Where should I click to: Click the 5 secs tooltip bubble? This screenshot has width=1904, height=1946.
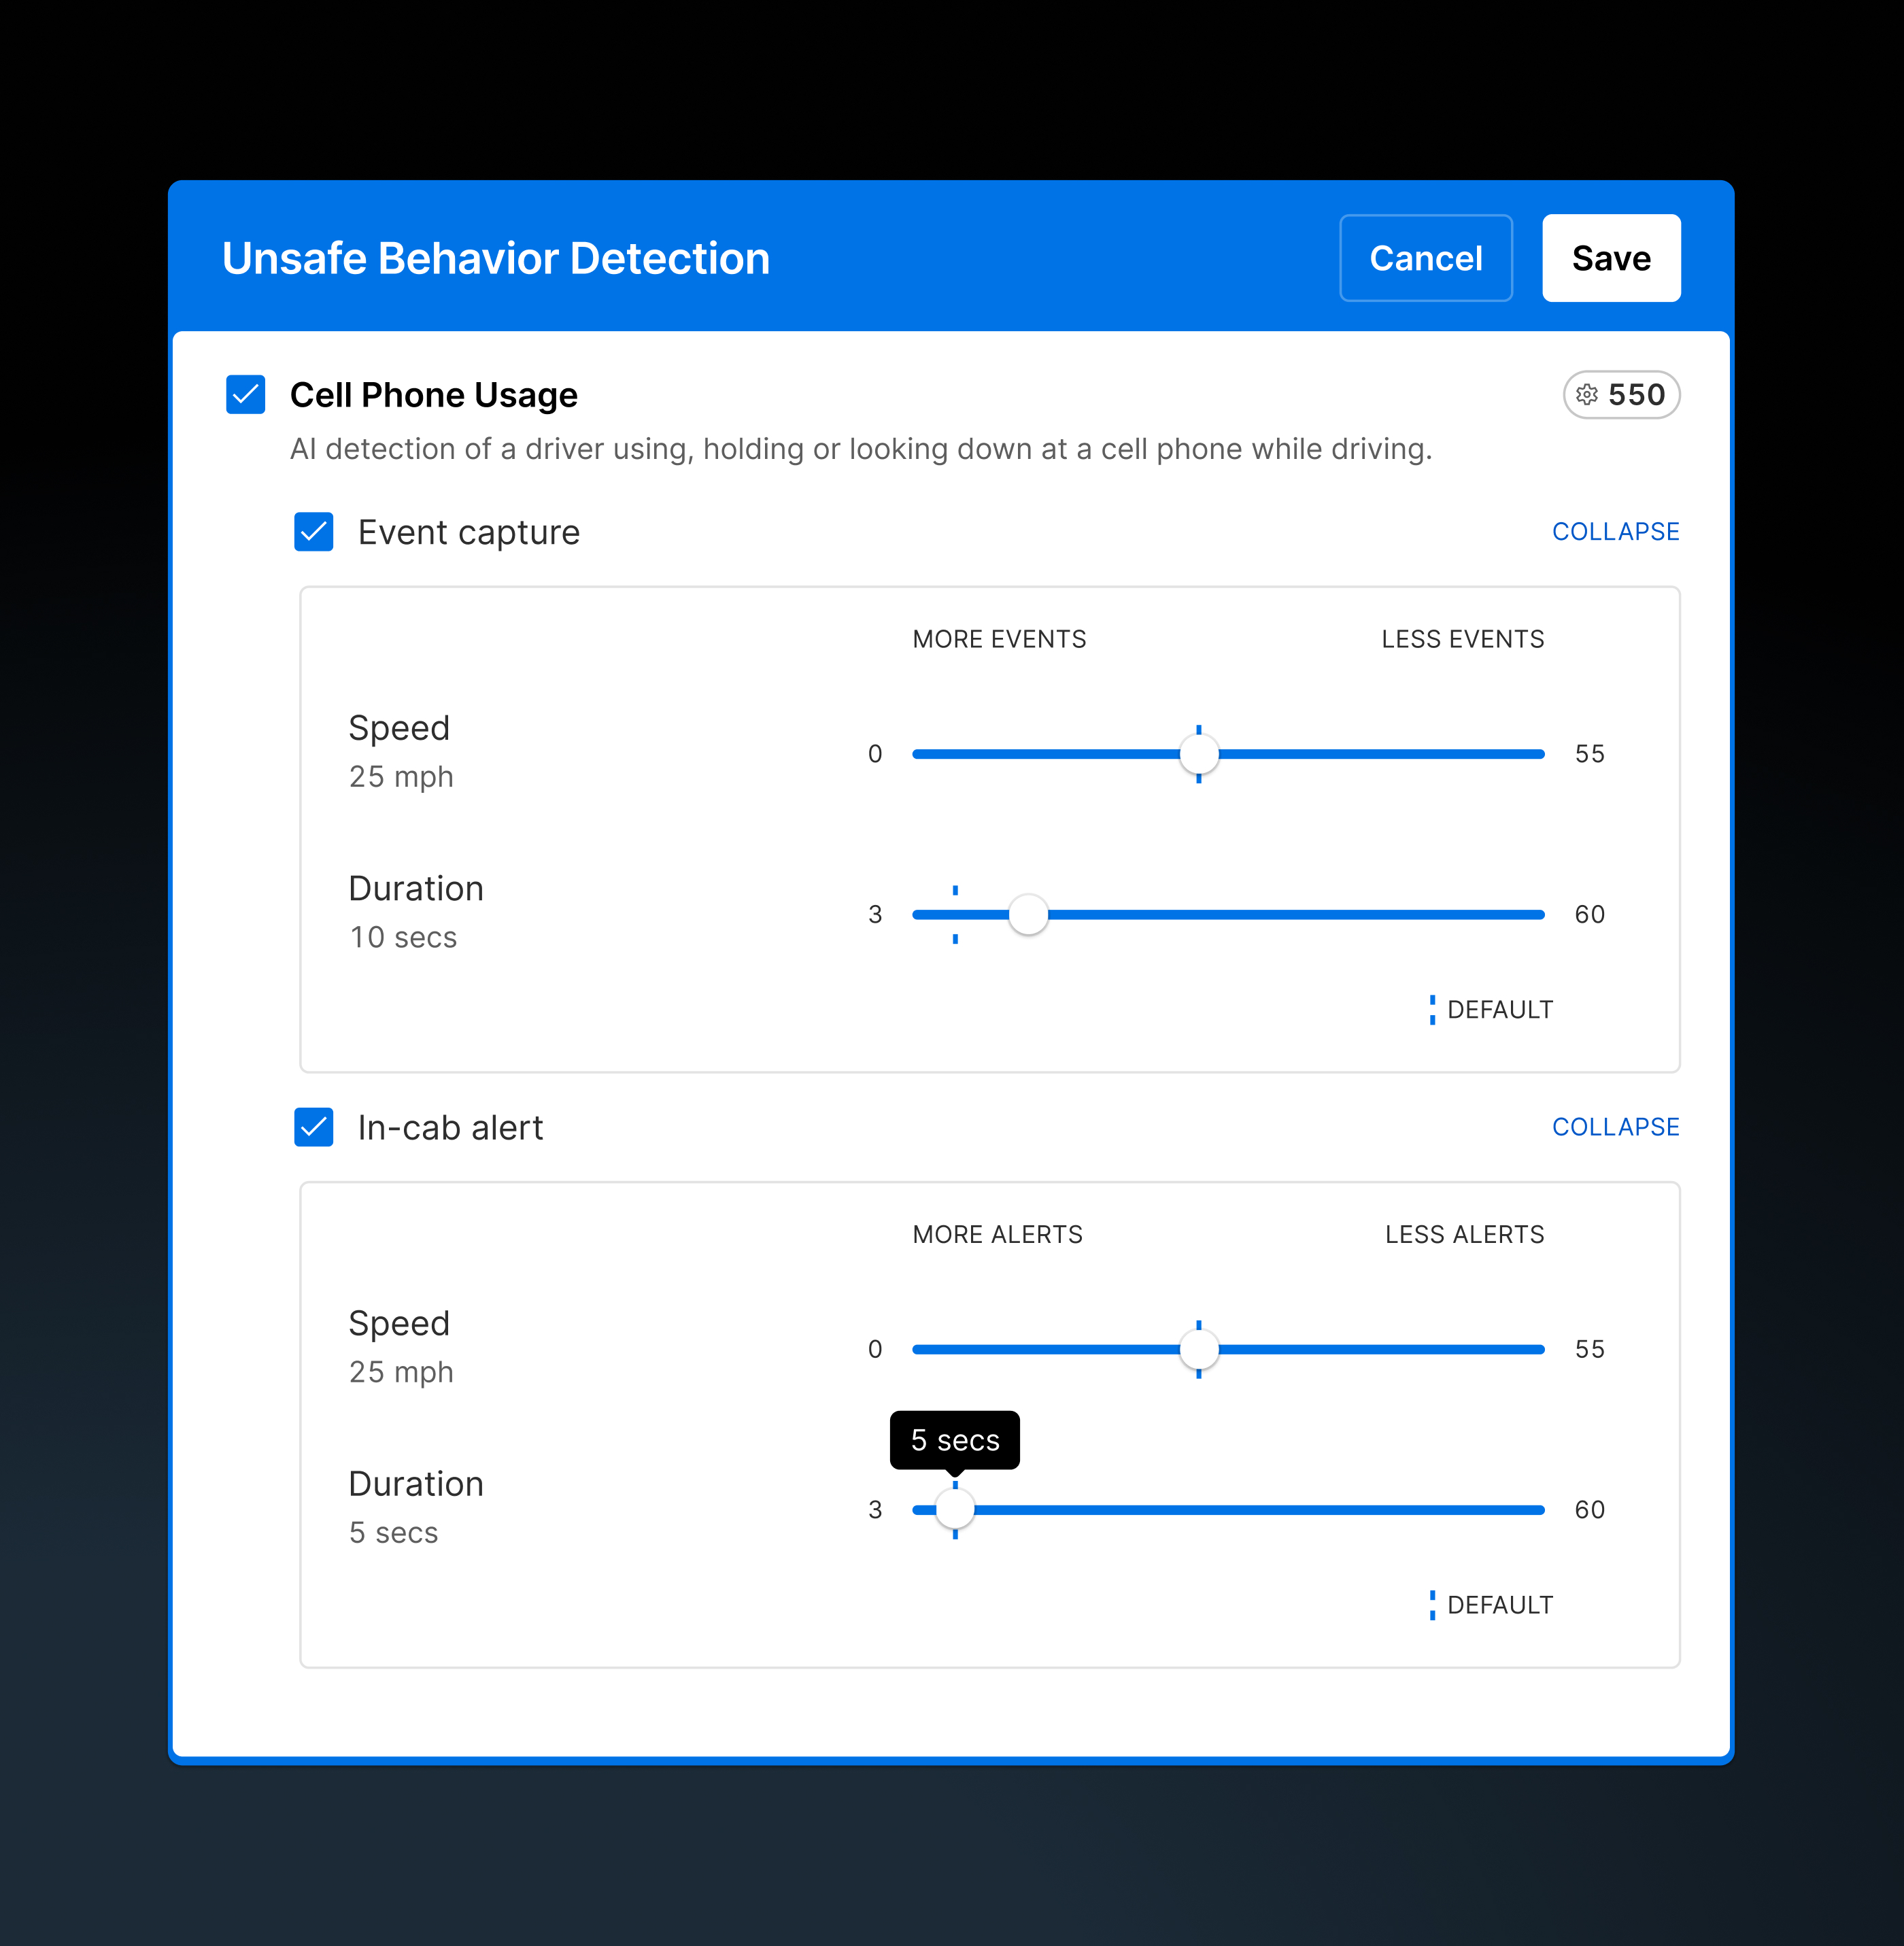coord(954,1440)
